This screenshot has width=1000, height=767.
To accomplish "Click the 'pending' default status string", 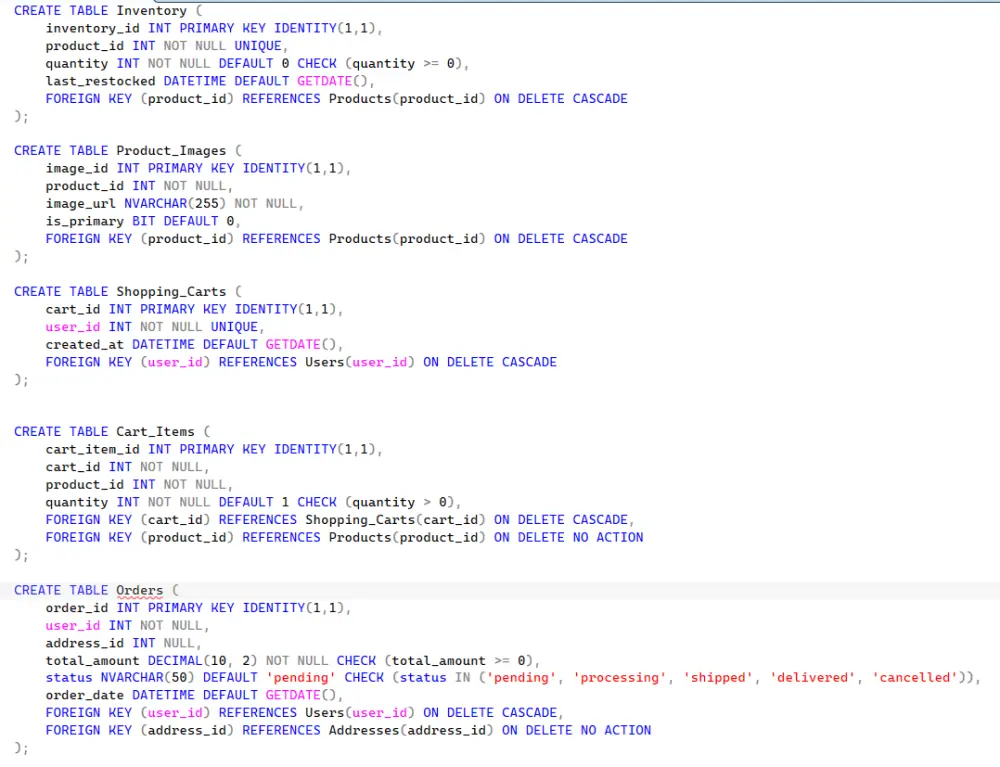I will pyautogui.click(x=301, y=678).
